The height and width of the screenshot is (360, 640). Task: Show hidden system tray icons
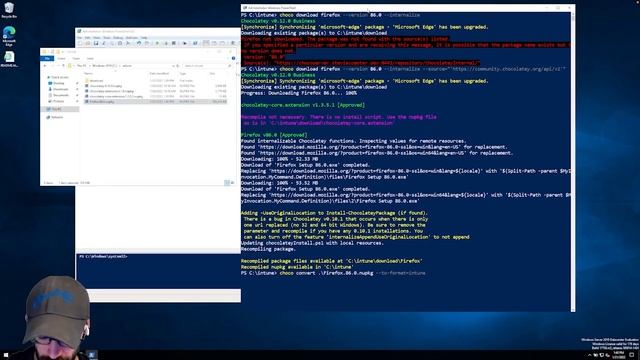(x=590, y=355)
